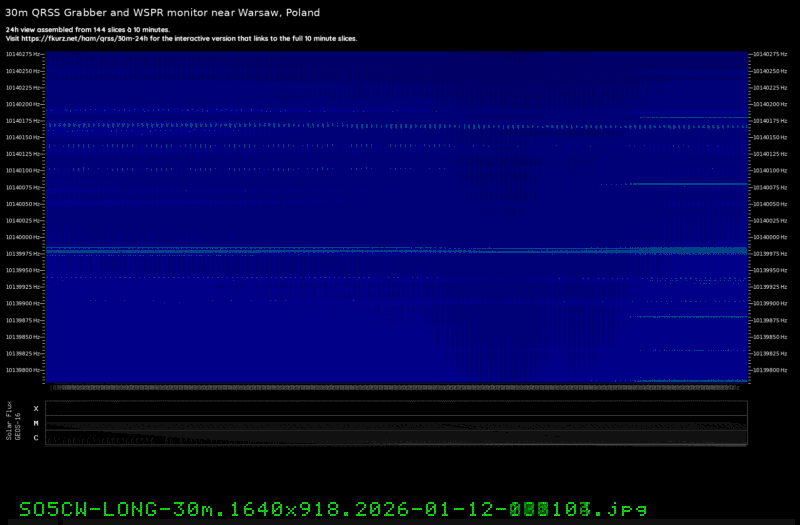The width and height of the screenshot is (800, 525).
Task: Click the C flare class label
Action: [x=36, y=438]
